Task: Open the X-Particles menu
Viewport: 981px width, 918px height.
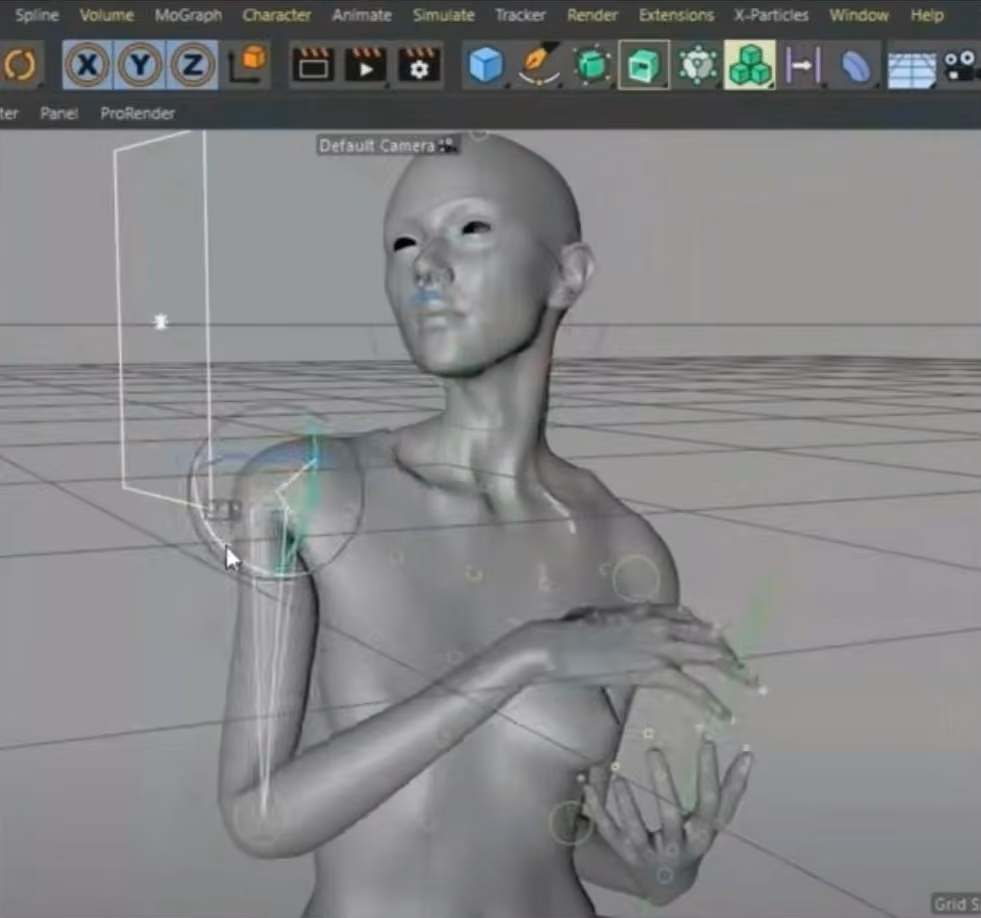Action: coord(771,15)
